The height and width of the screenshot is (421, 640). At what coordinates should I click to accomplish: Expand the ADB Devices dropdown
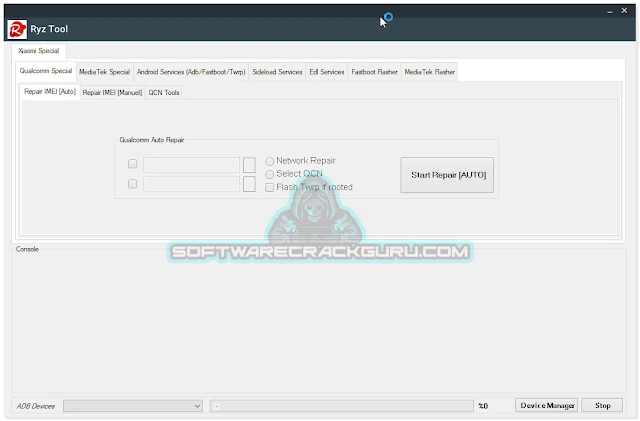[133, 406]
